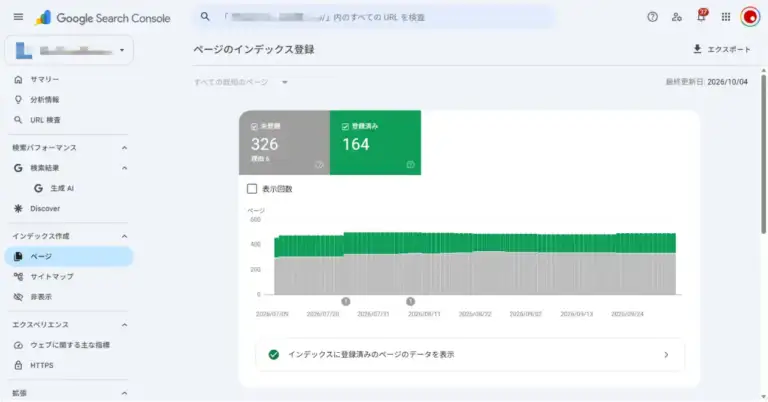Image resolution: width=768 pixels, height=402 pixels.
Task: Click the Discover asterisk icon
Action: [x=18, y=209]
